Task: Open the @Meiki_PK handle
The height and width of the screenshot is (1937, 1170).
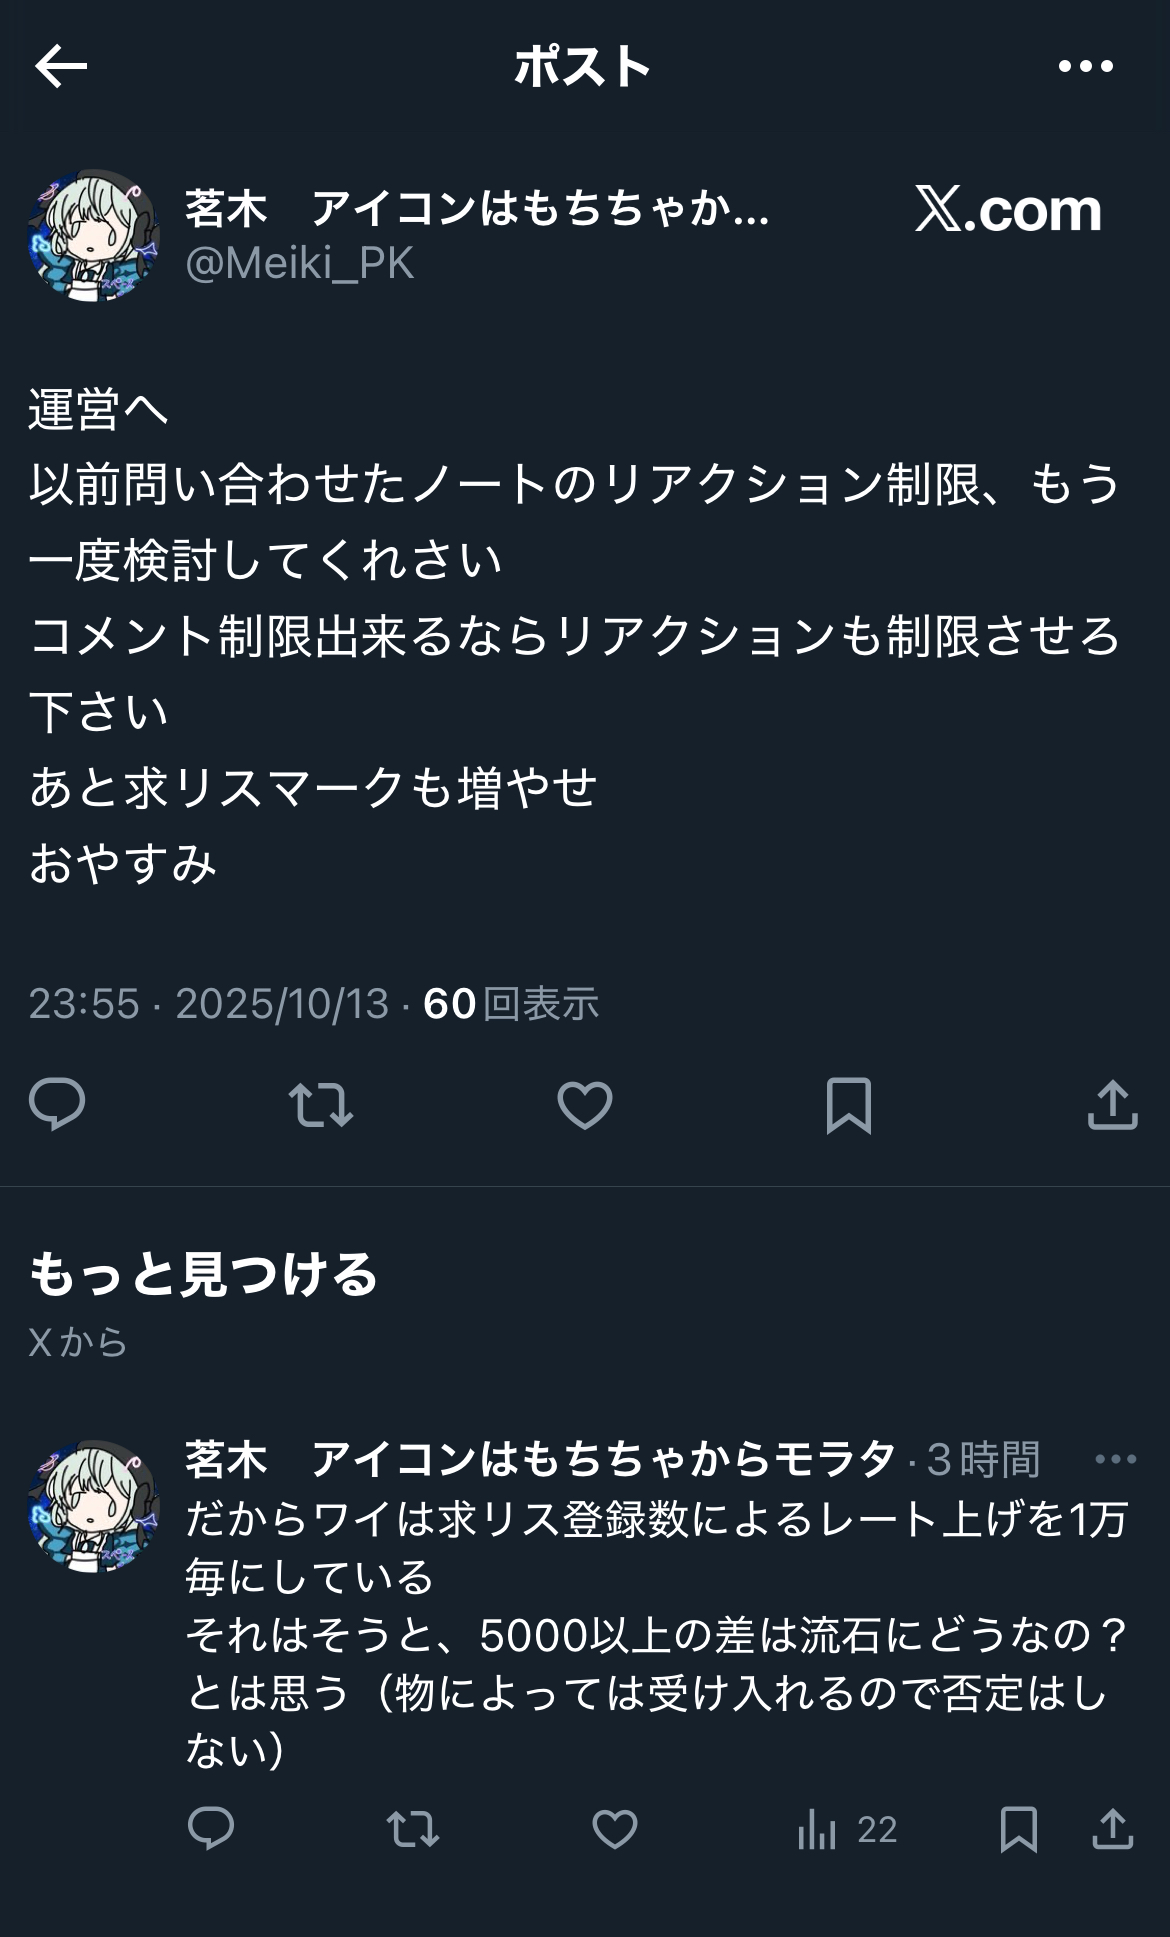Action: pyautogui.click(x=299, y=263)
